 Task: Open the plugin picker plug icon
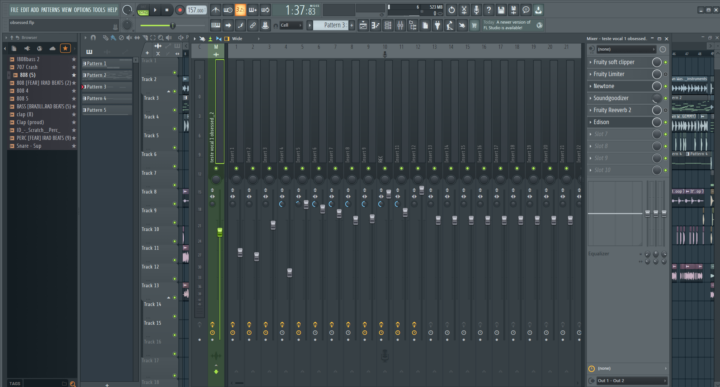coord(437,25)
